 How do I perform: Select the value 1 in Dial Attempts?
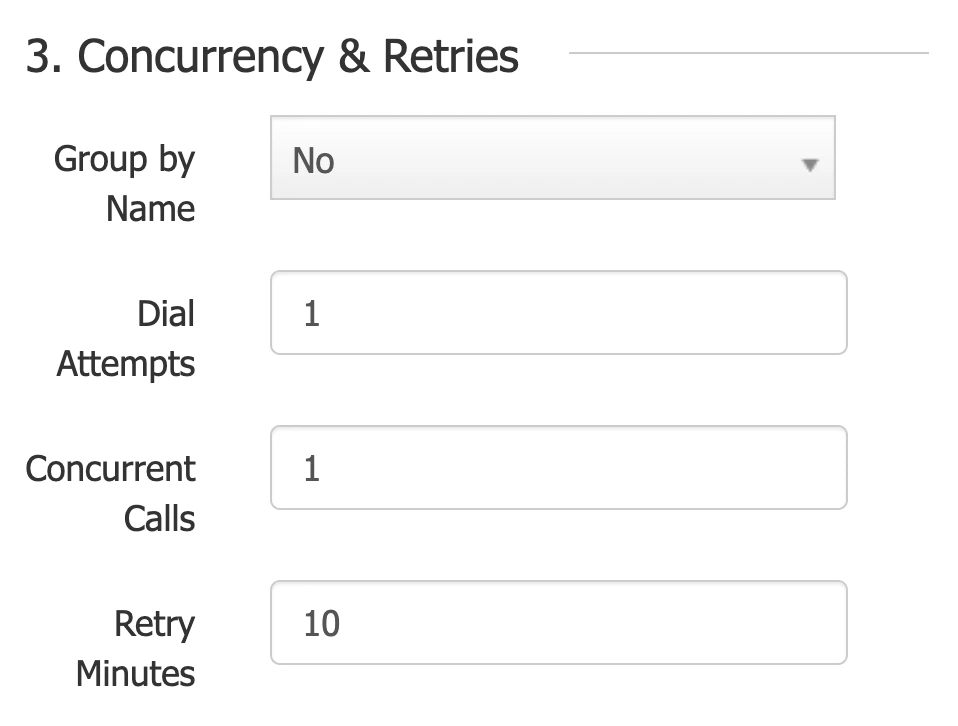coord(309,312)
